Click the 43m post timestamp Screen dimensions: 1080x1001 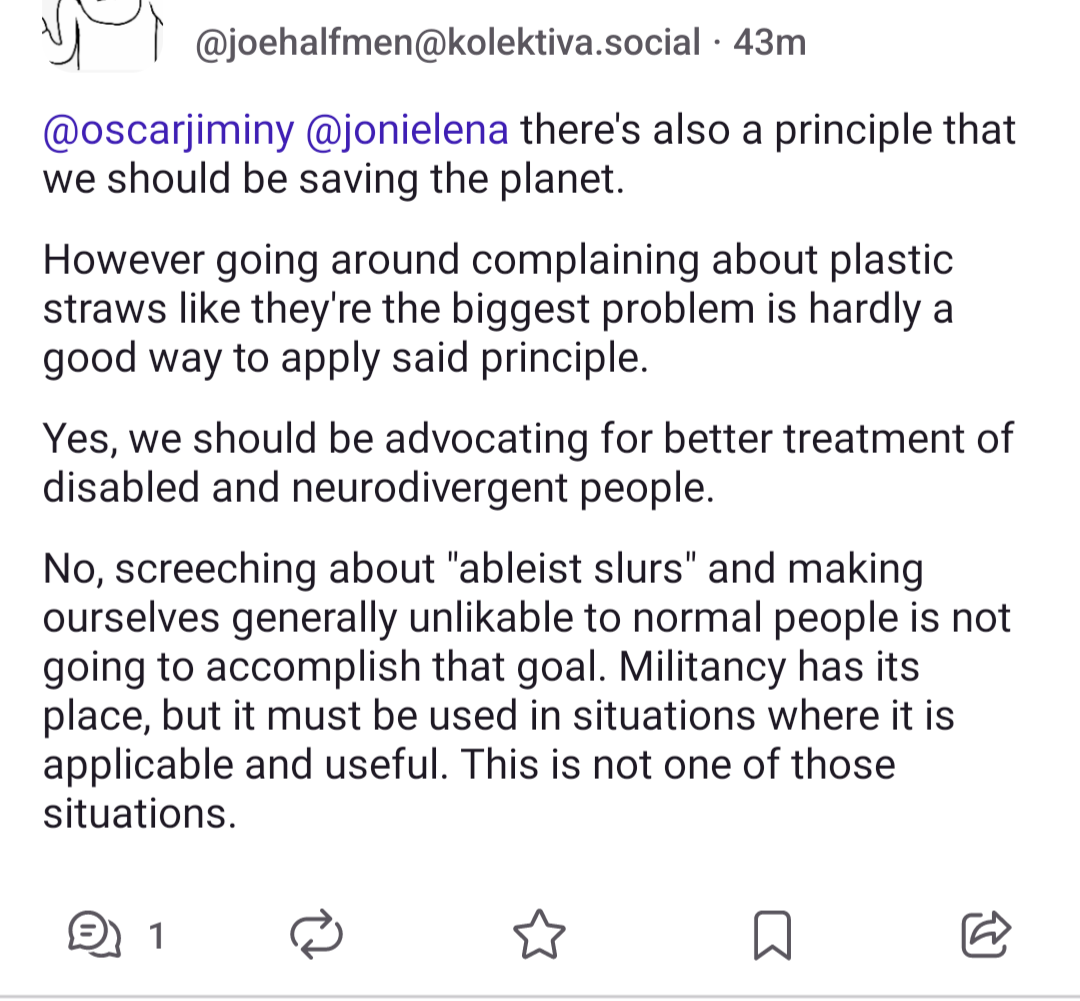[x=769, y=42]
